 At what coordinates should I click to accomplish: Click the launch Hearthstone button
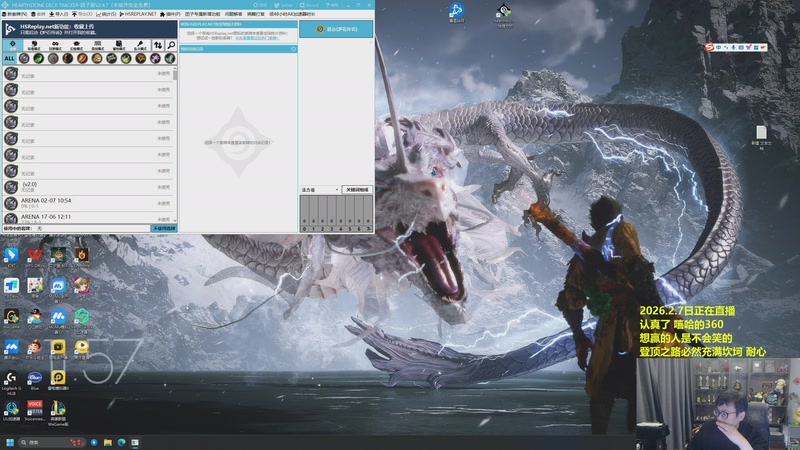336,29
